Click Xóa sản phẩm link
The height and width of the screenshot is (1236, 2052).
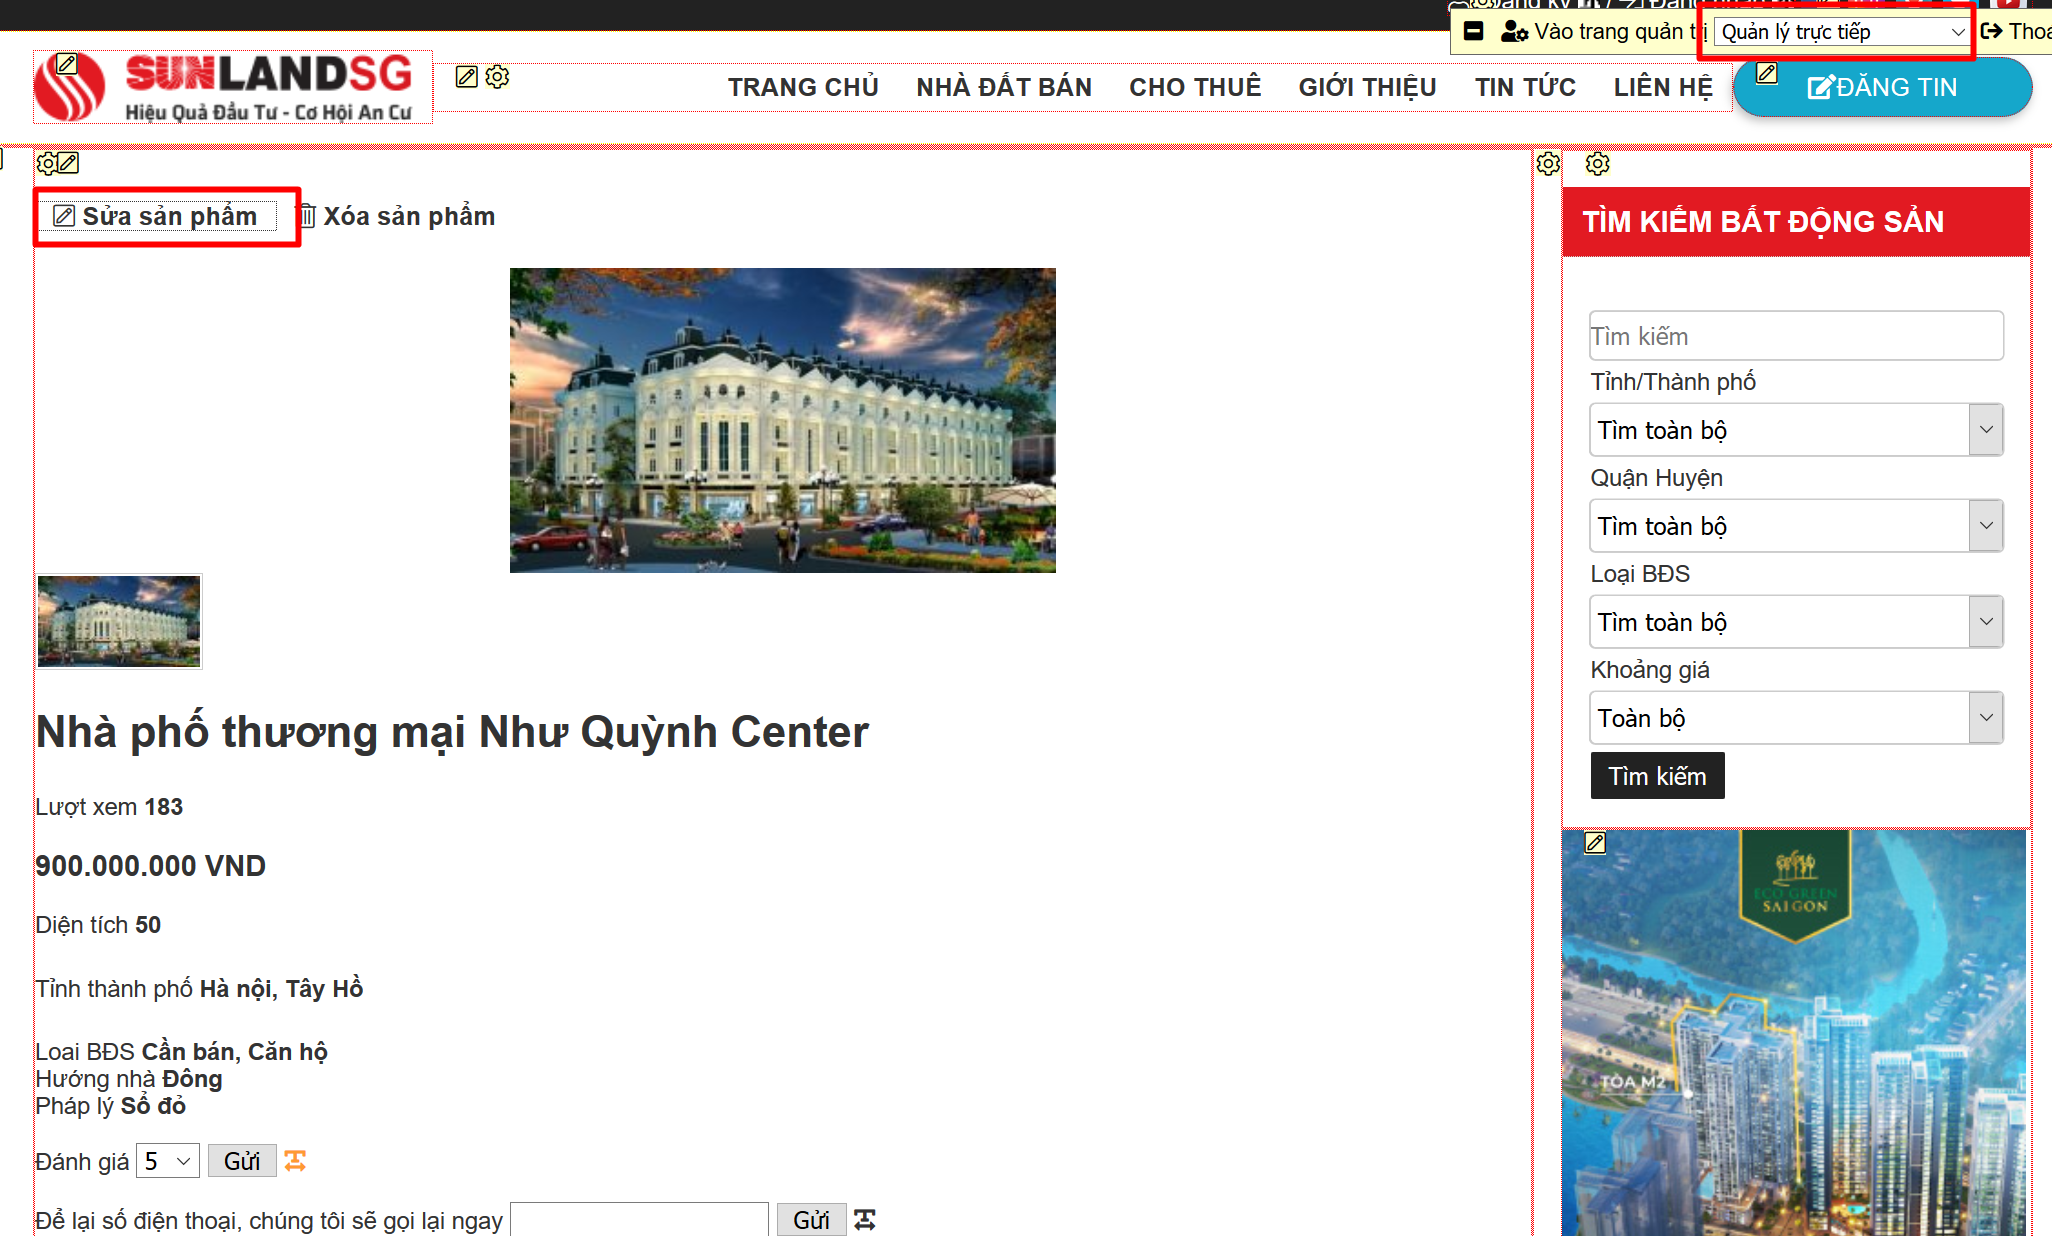408,216
